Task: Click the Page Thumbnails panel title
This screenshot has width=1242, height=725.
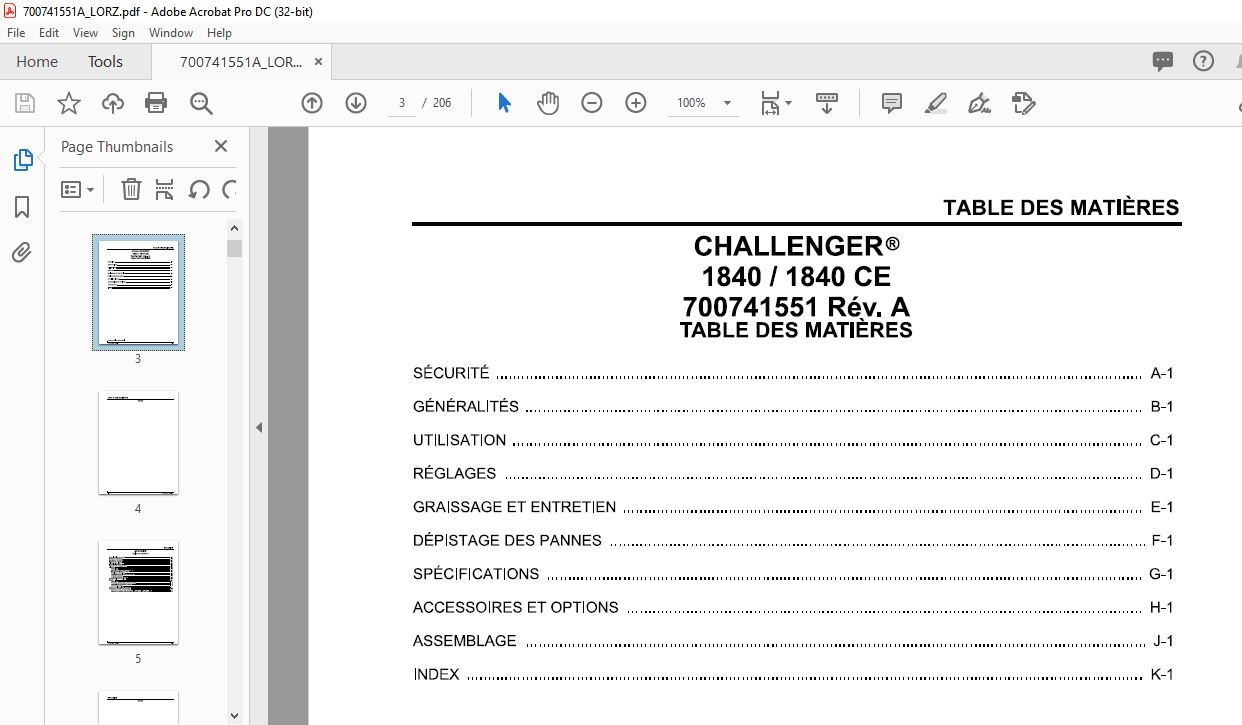Action: 117,147
